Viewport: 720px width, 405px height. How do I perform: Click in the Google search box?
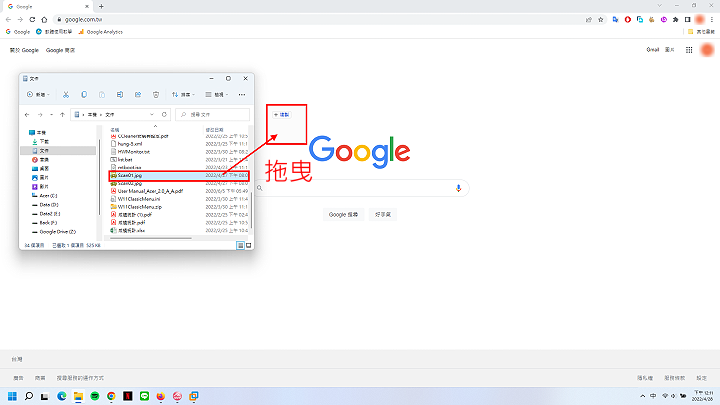click(358, 188)
